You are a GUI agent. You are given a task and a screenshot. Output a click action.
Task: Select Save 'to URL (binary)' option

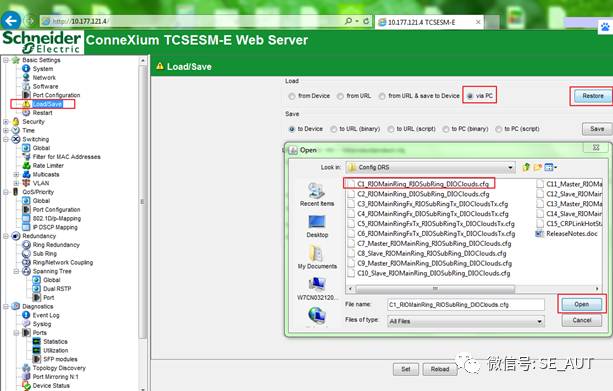pyautogui.click(x=333, y=129)
